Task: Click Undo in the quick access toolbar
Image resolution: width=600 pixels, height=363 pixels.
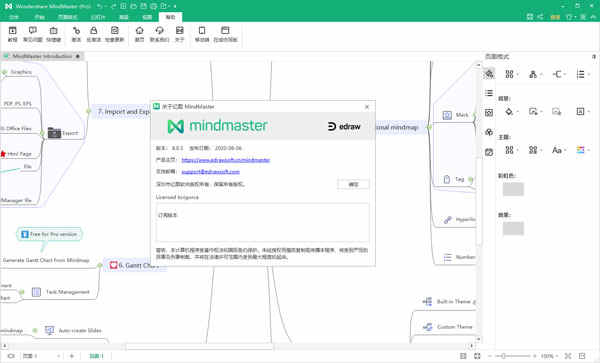Action: click(x=100, y=6)
